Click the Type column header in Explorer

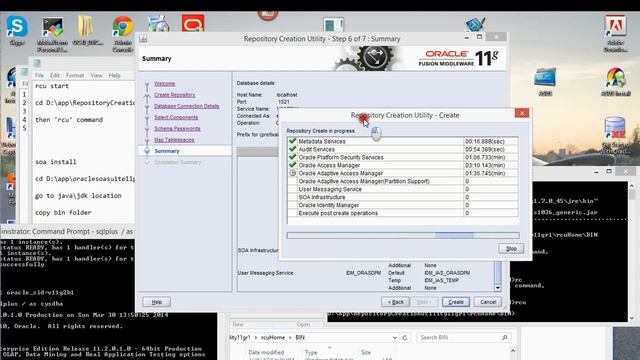click(311, 352)
